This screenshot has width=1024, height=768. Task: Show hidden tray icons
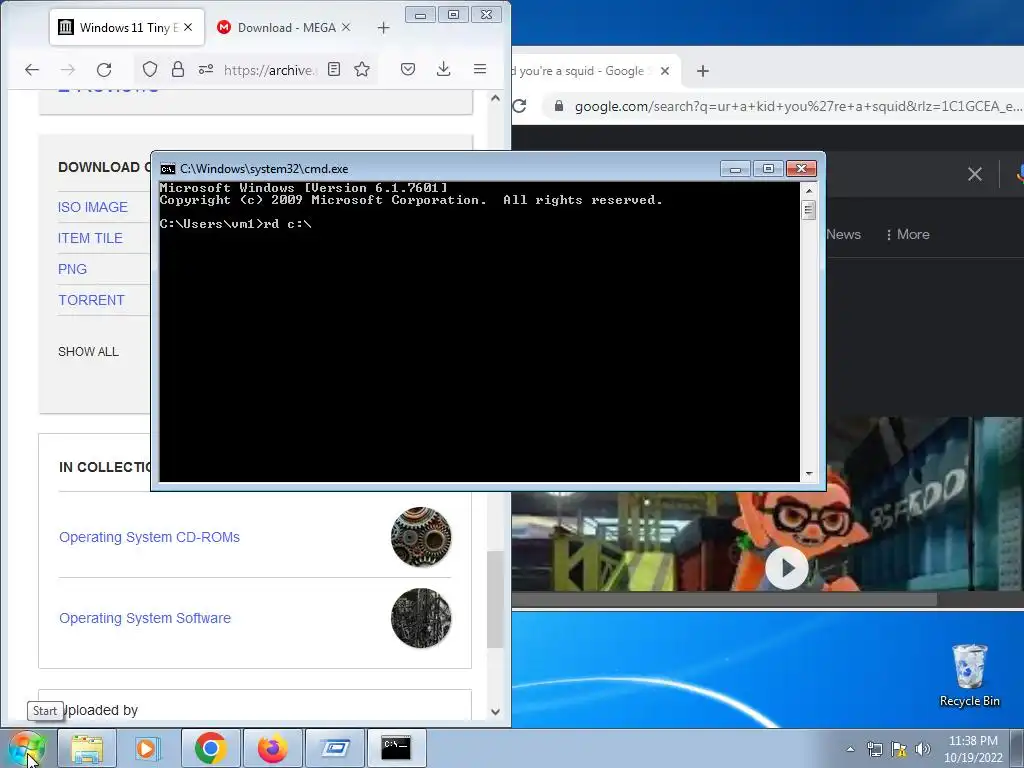coord(850,749)
